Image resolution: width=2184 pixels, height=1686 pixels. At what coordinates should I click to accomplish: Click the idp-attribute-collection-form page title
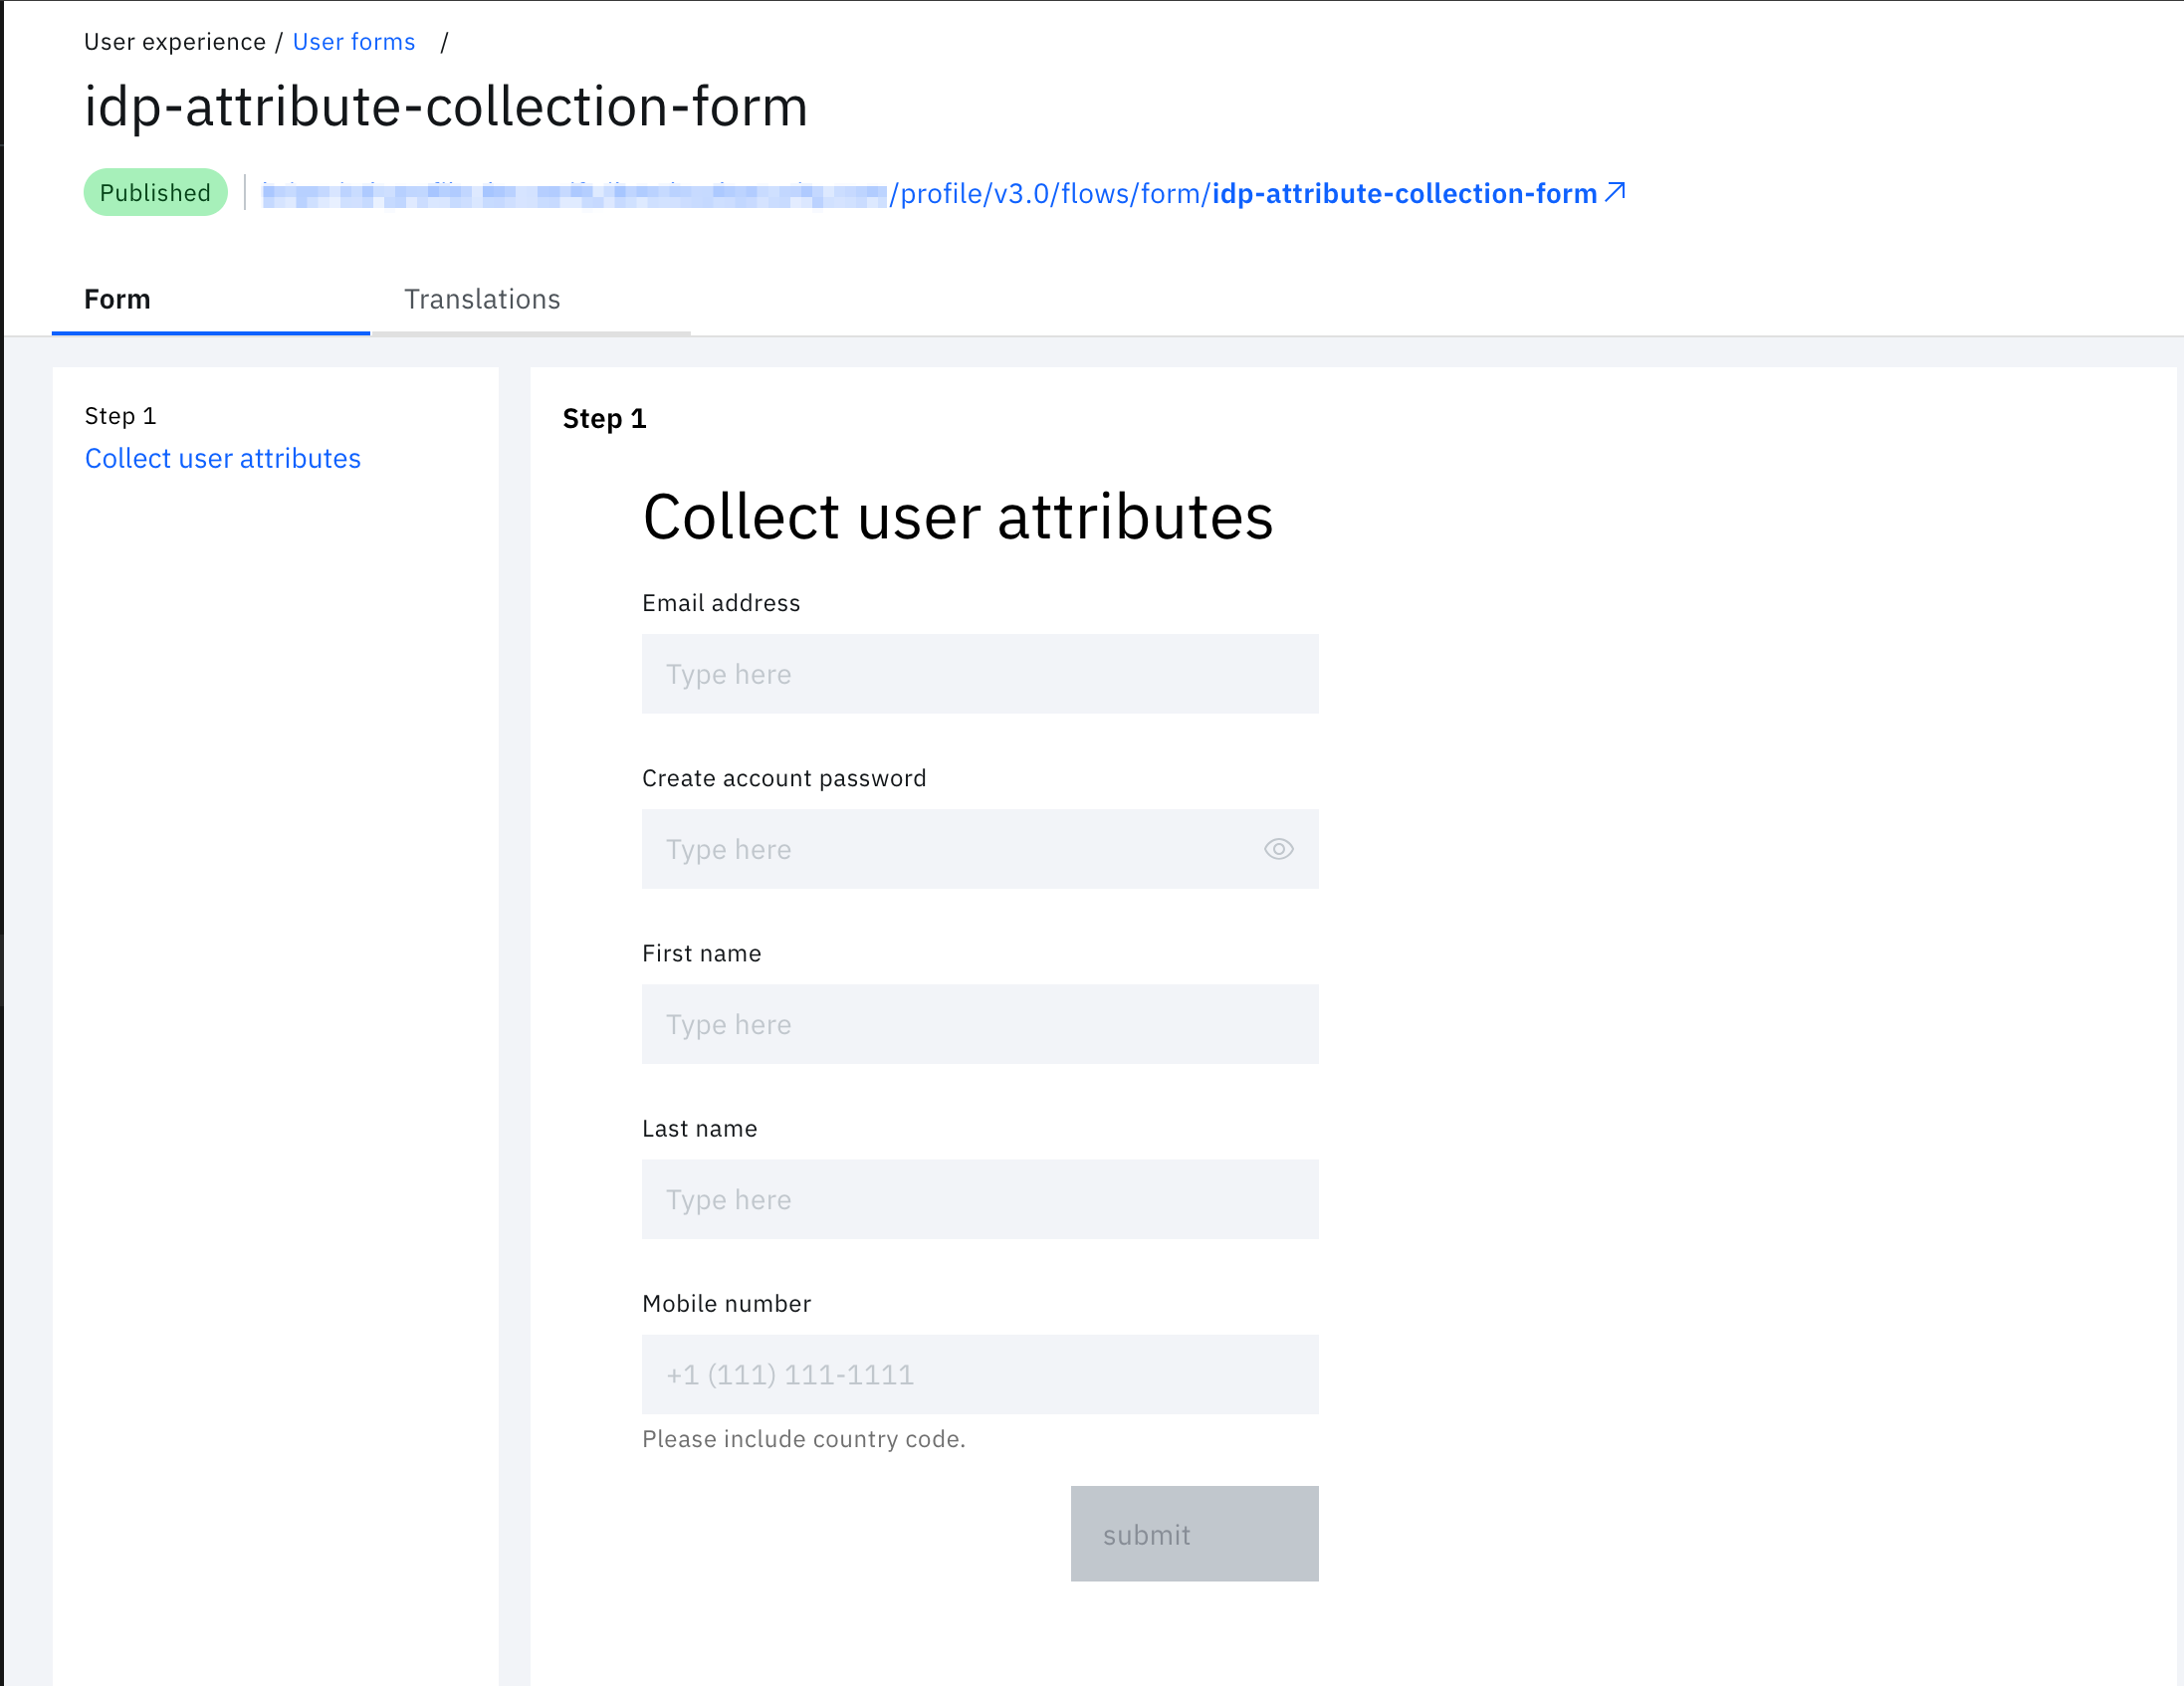point(445,106)
